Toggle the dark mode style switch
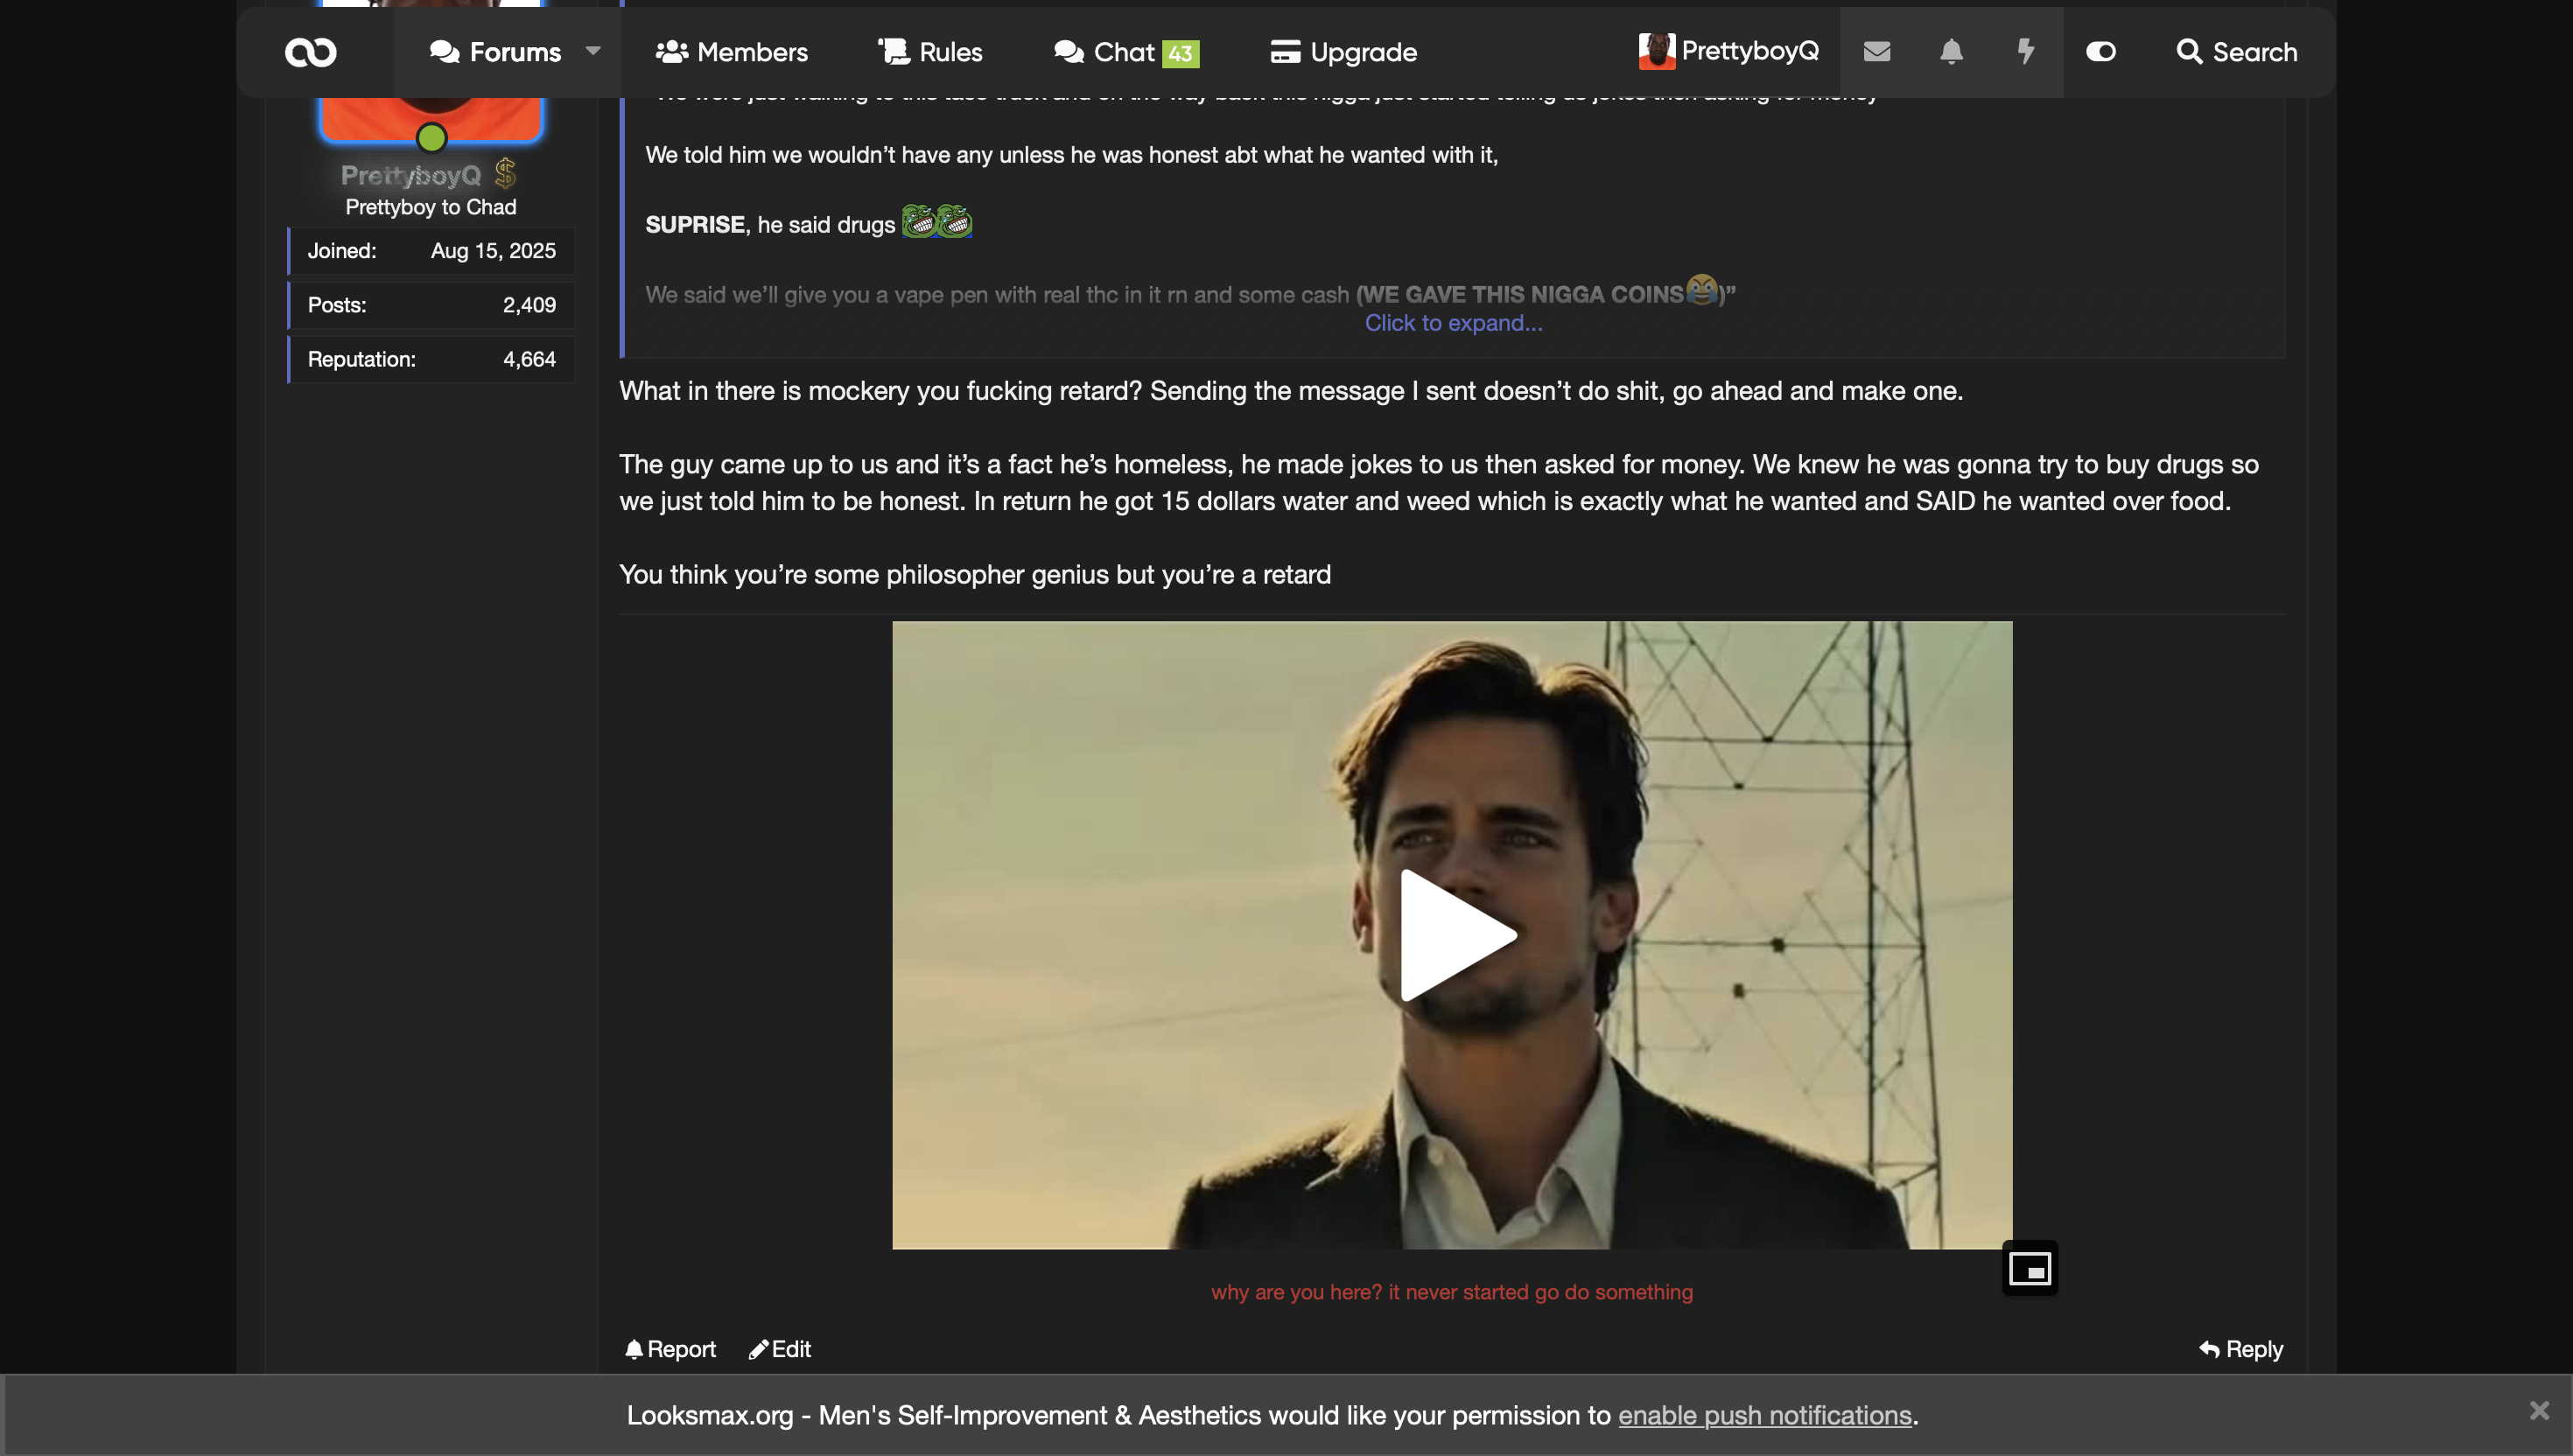The width and height of the screenshot is (2573, 1456). click(x=2100, y=52)
